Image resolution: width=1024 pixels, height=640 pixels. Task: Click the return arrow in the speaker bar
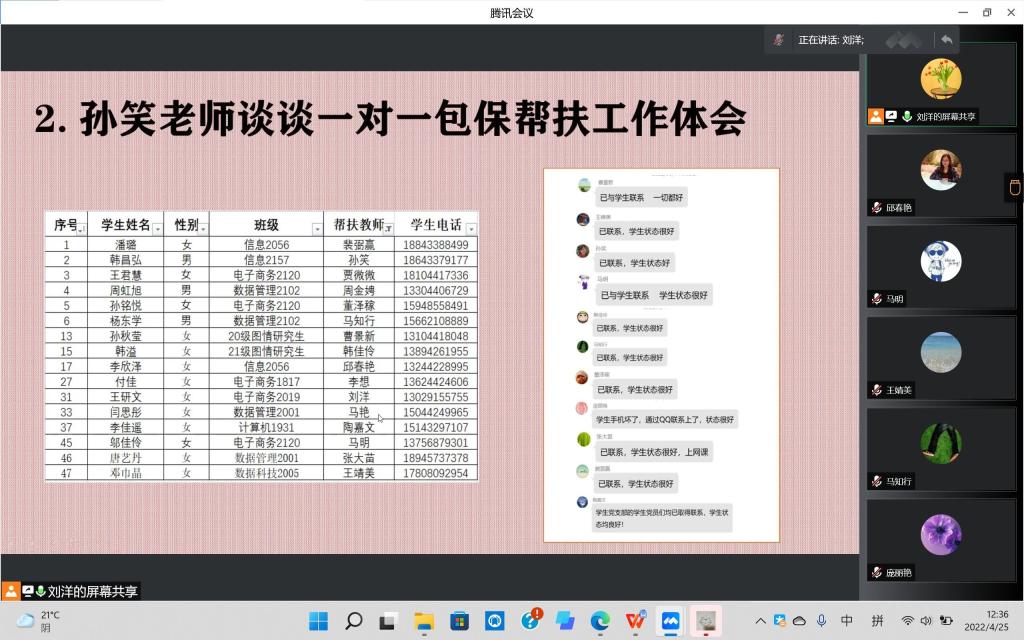[946, 40]
